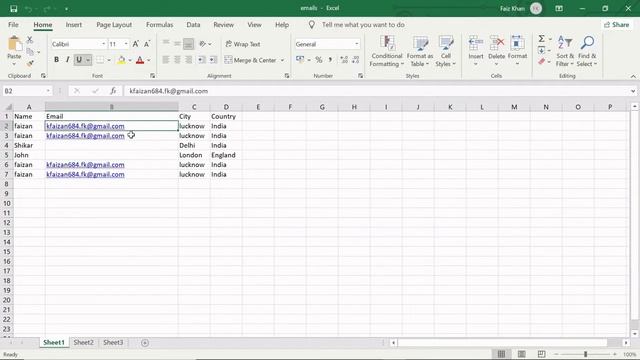Screen dimensions: 640x360
Task: Toggle Wrap Text on
Action: [x=243, y=44]
